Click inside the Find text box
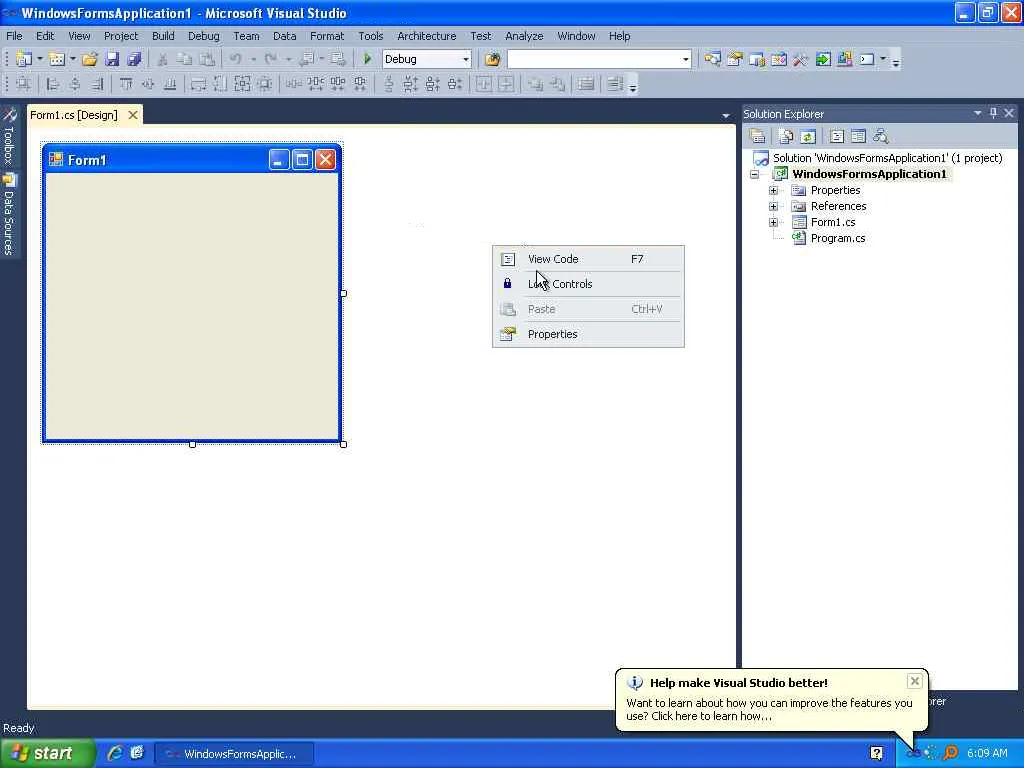Image resolution: width=1024 pixels, height=768 pixels. (x=594, y=59)
